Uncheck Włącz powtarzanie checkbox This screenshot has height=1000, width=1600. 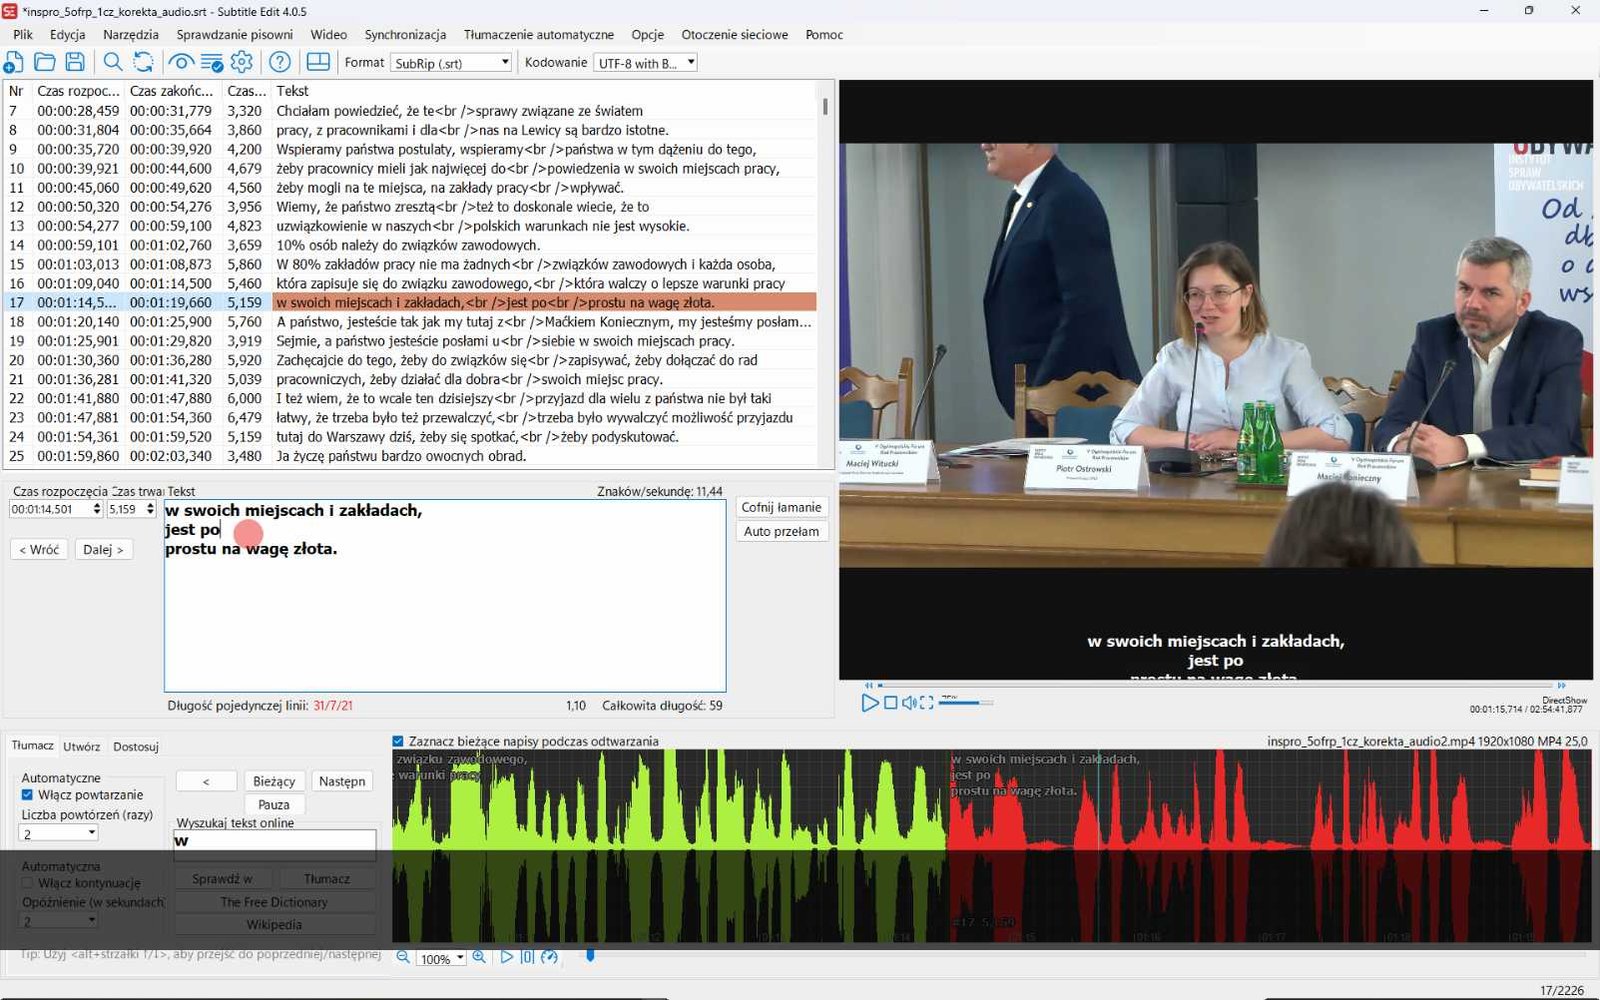pyautogui.click(x=27, y=795)
